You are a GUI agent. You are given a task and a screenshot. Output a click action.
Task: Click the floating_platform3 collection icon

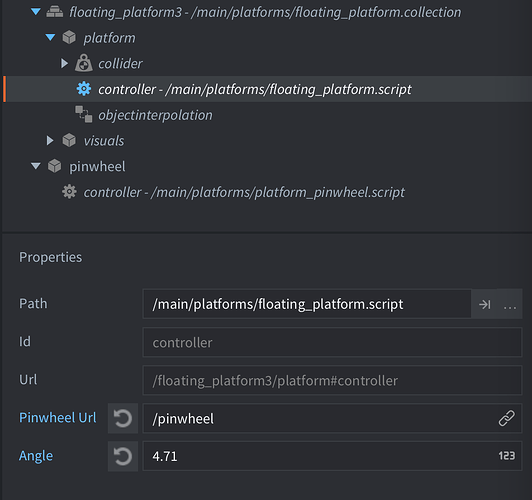tap(55, 12)
